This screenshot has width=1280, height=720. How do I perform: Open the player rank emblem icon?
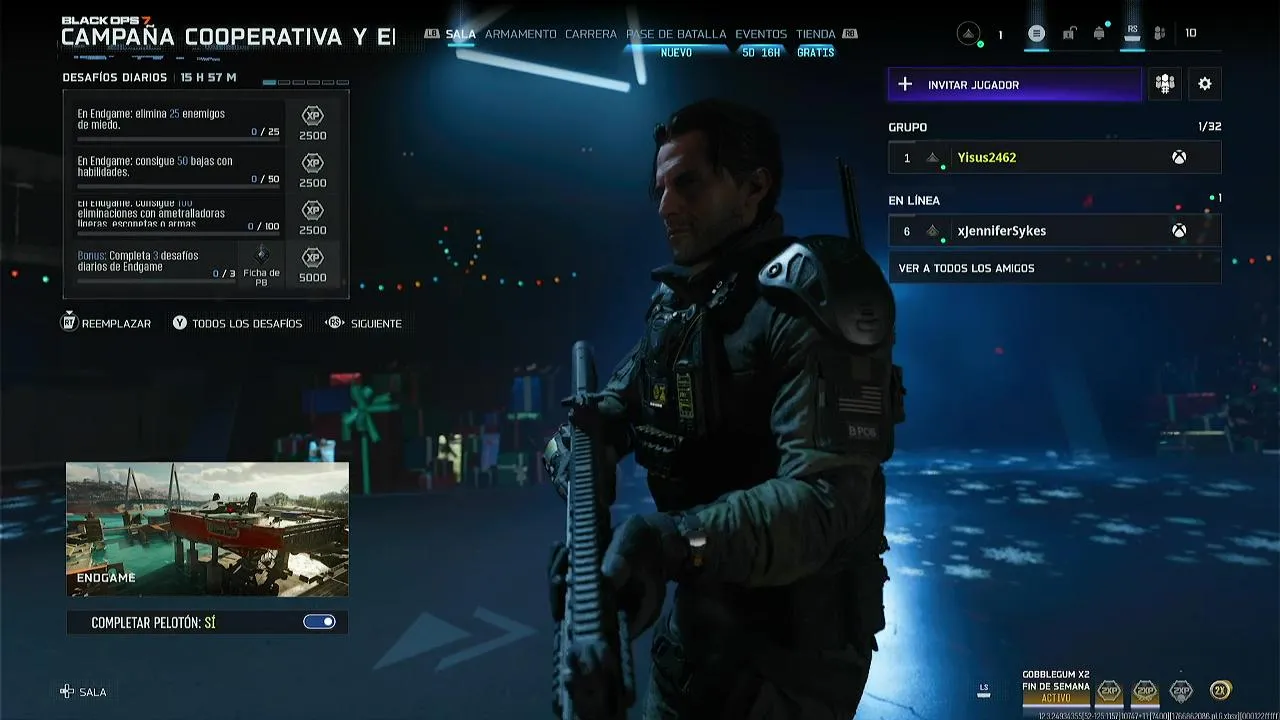[x=968, y=34]
